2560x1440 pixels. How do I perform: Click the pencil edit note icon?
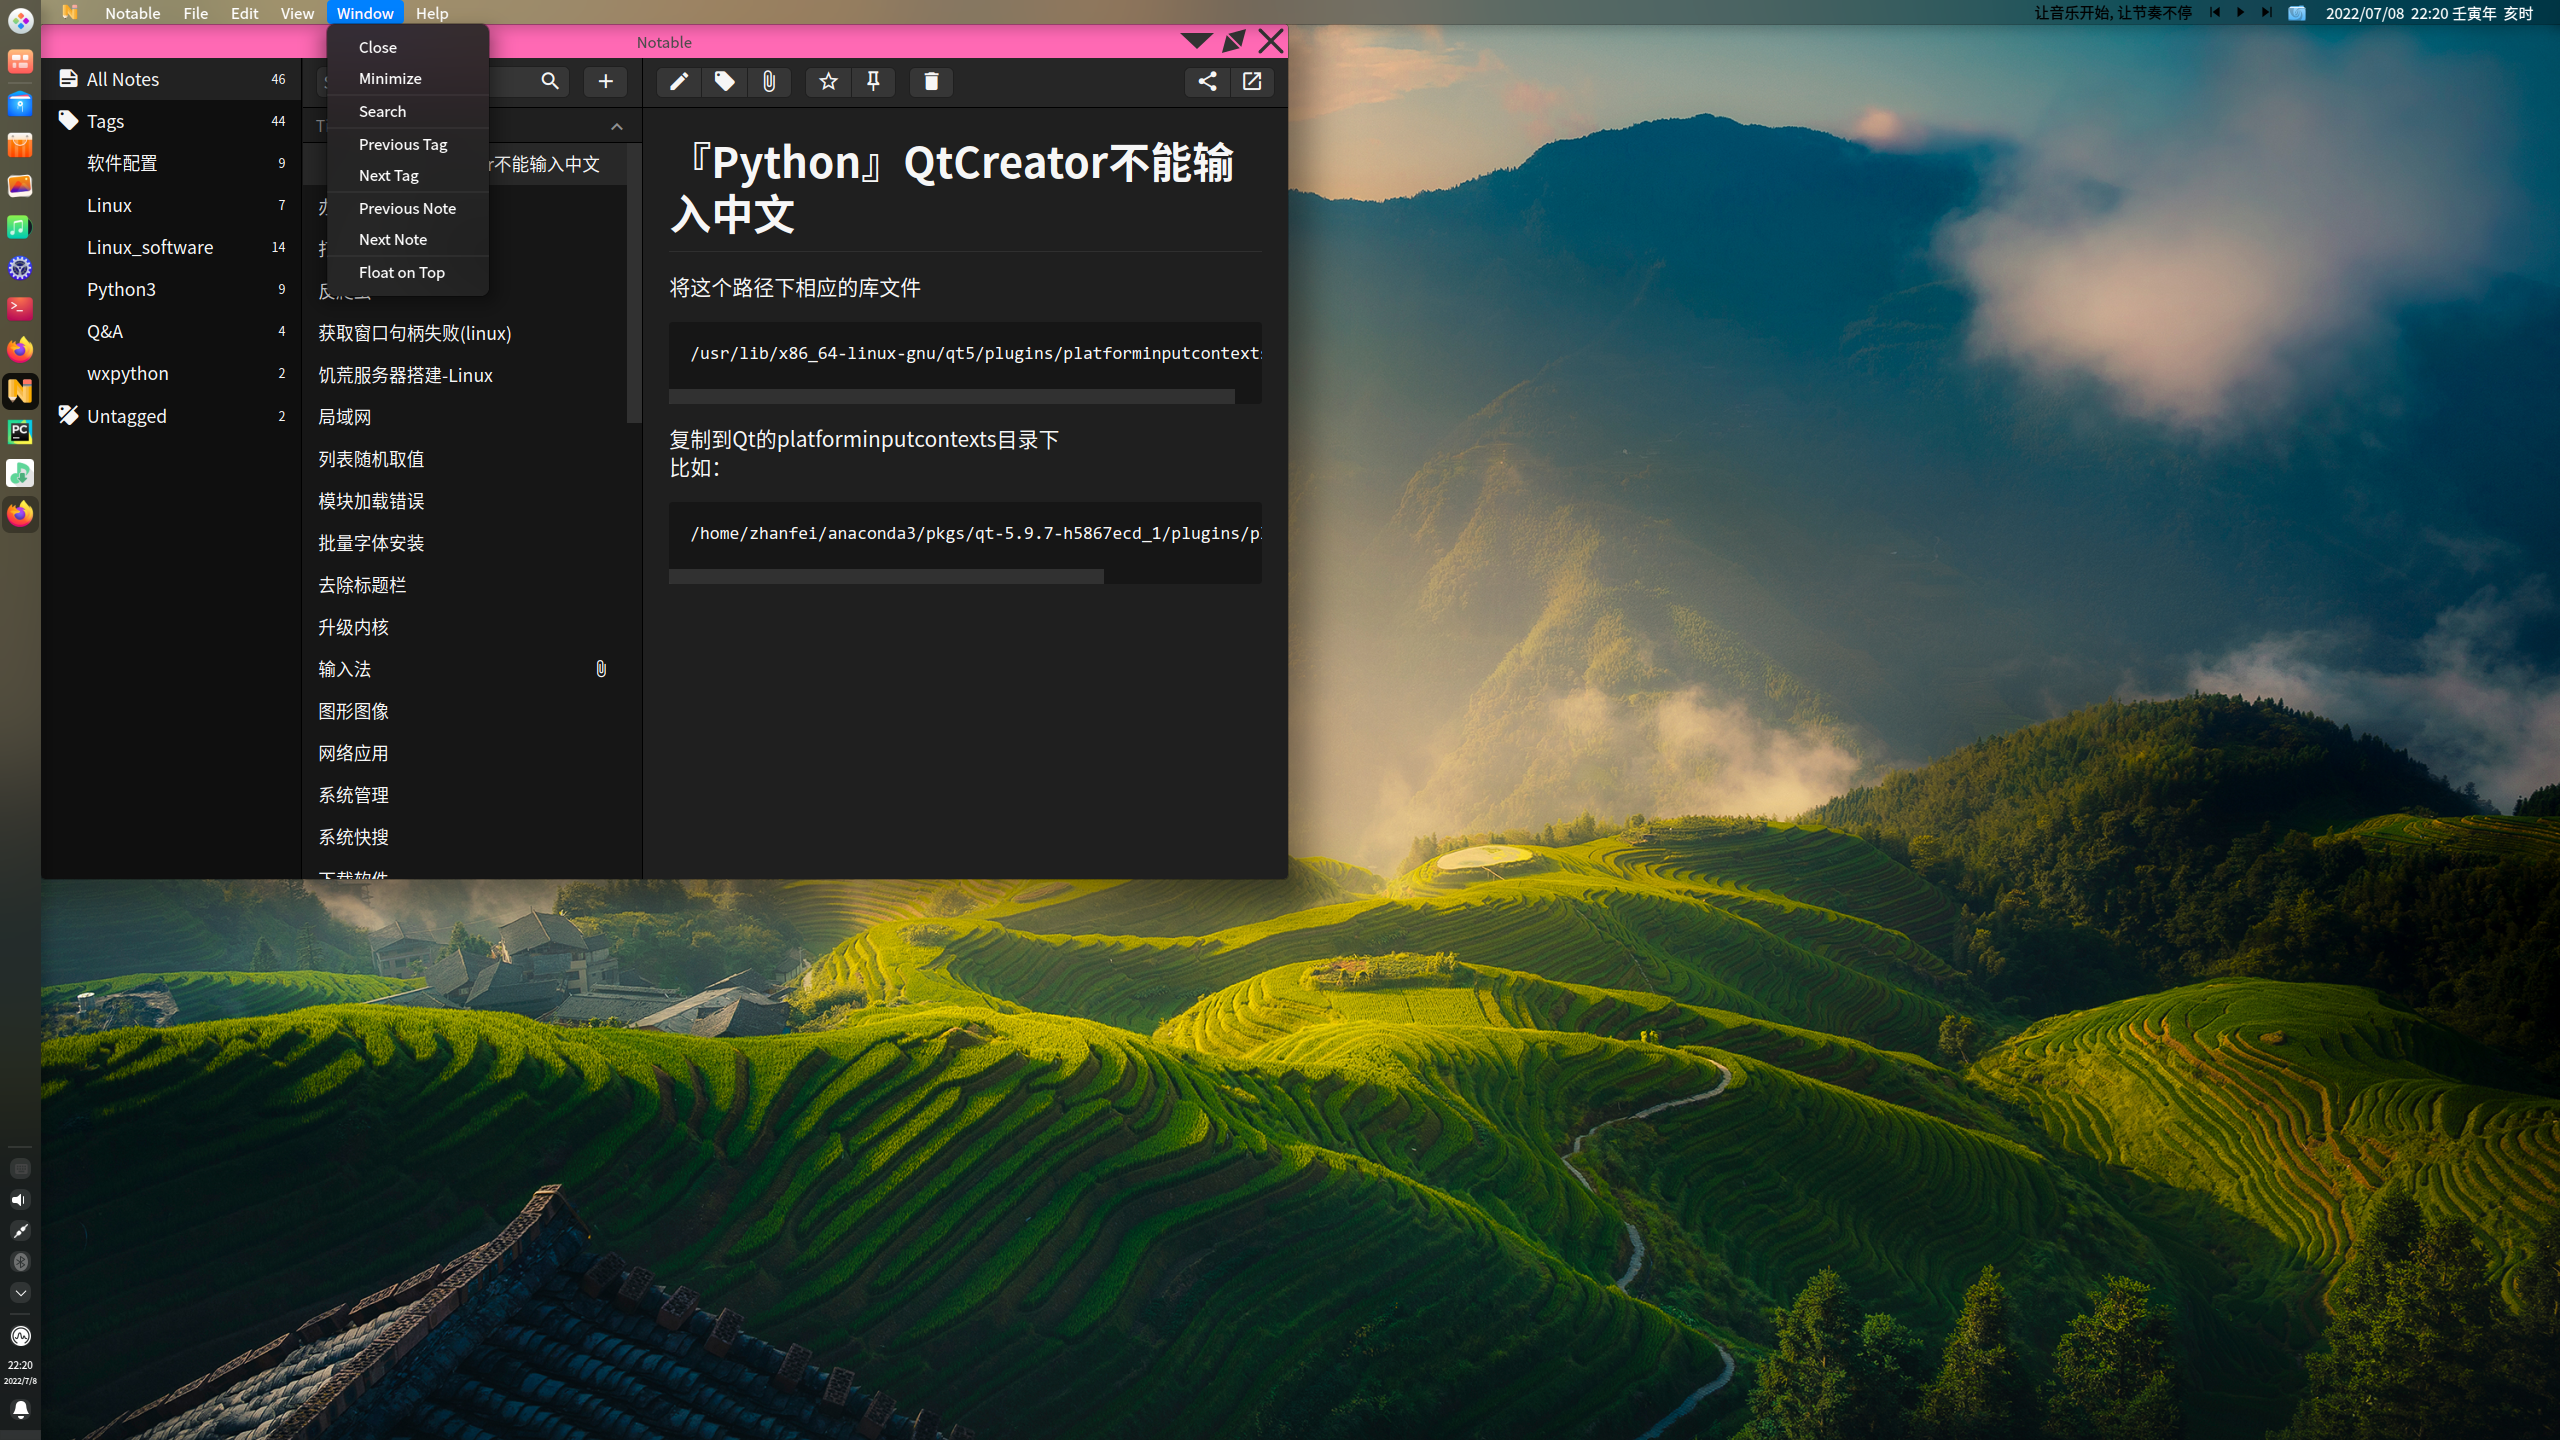point(678,81)
